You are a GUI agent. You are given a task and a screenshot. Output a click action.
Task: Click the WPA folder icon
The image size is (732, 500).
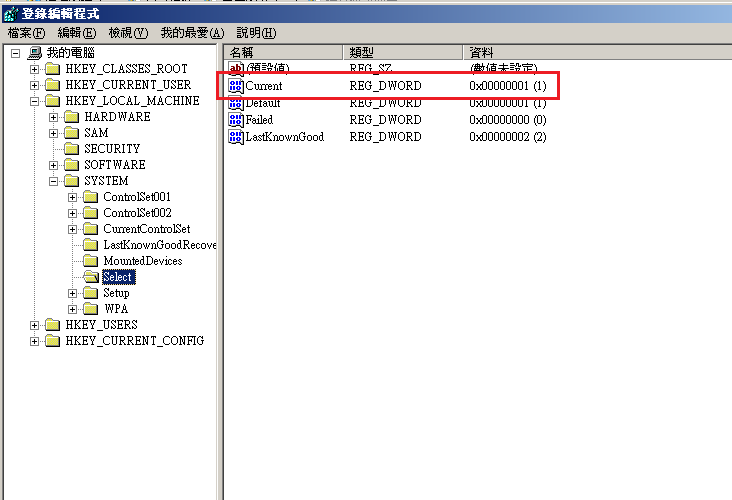91,309
